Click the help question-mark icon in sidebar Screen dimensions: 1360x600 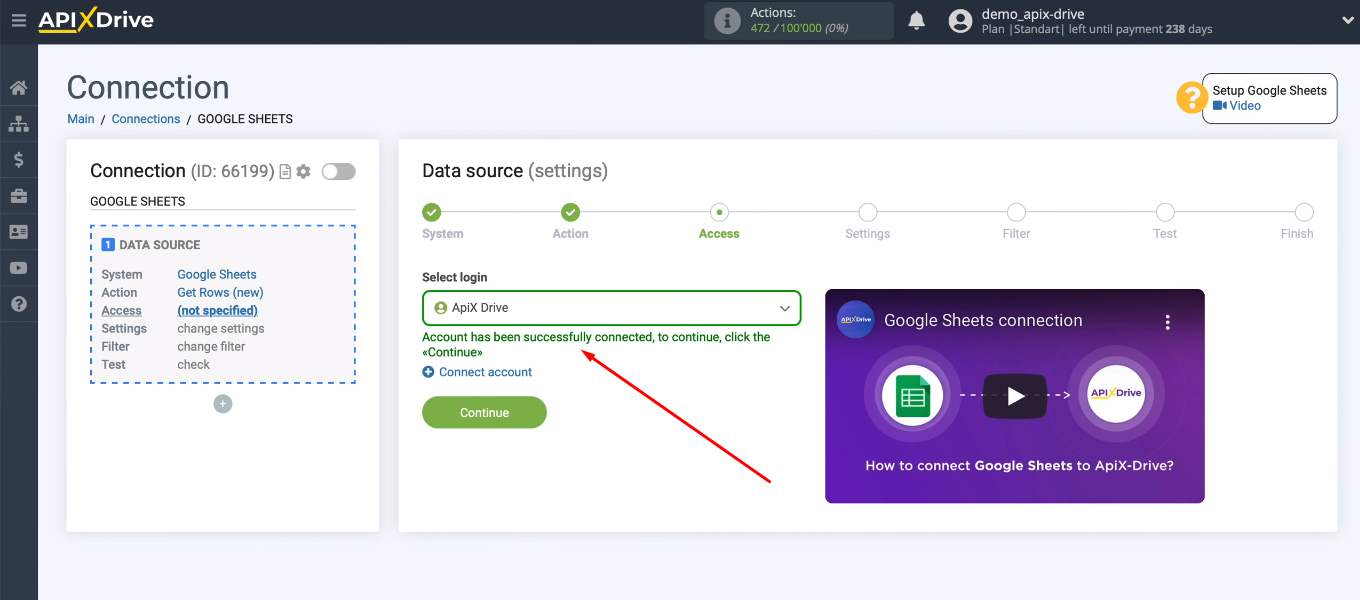(18, 303)
